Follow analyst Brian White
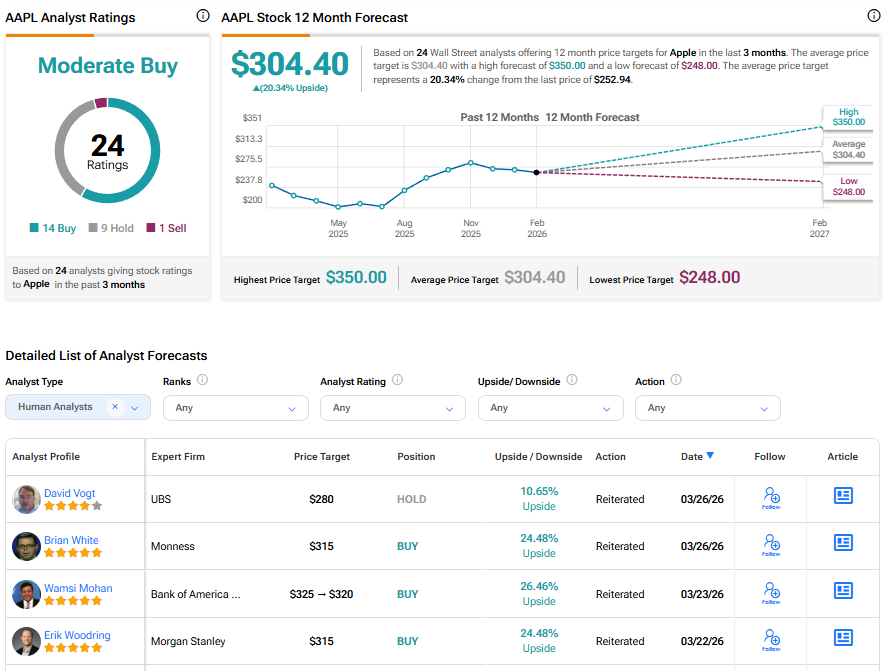Viewport: 884px width, 671px height. pos(771,546)
